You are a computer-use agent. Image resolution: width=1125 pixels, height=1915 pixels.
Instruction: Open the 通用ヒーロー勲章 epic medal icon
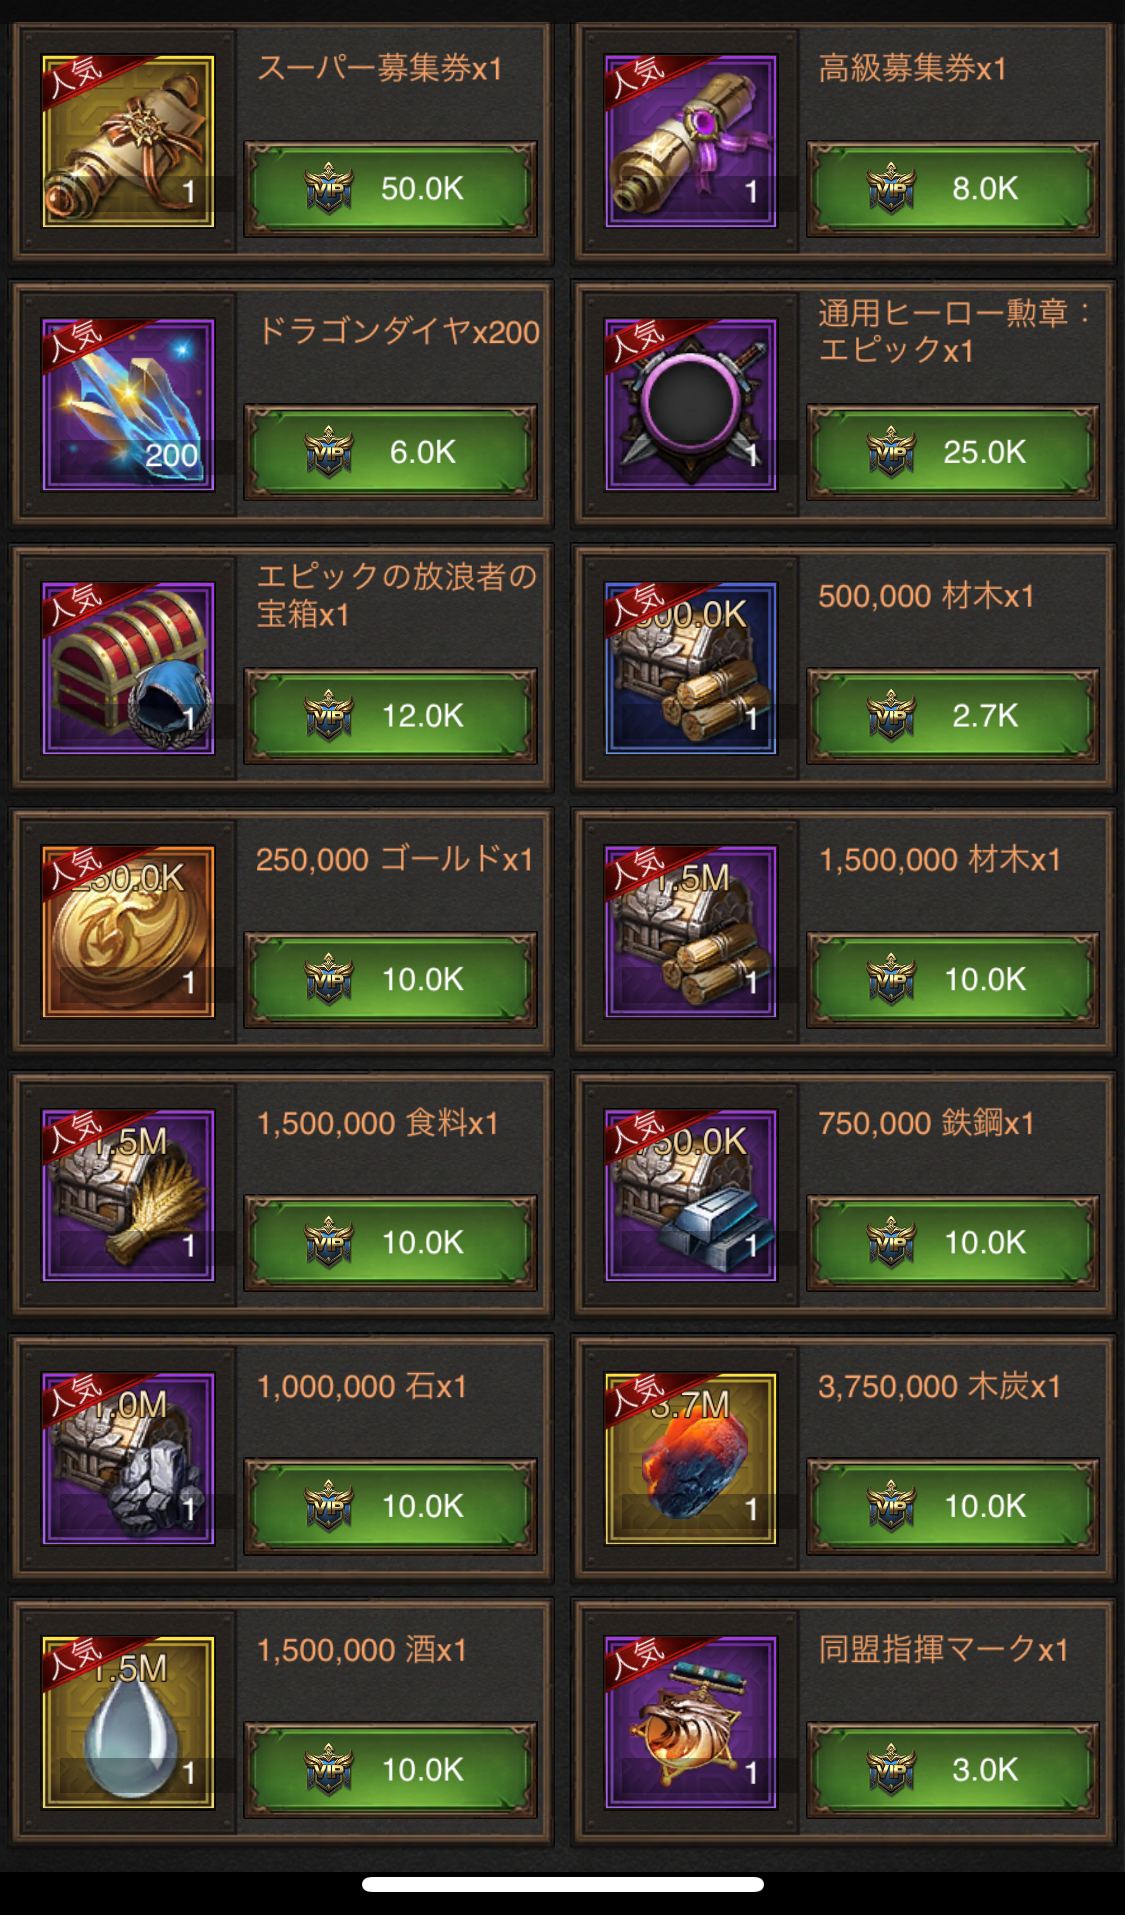click(690, 405)
